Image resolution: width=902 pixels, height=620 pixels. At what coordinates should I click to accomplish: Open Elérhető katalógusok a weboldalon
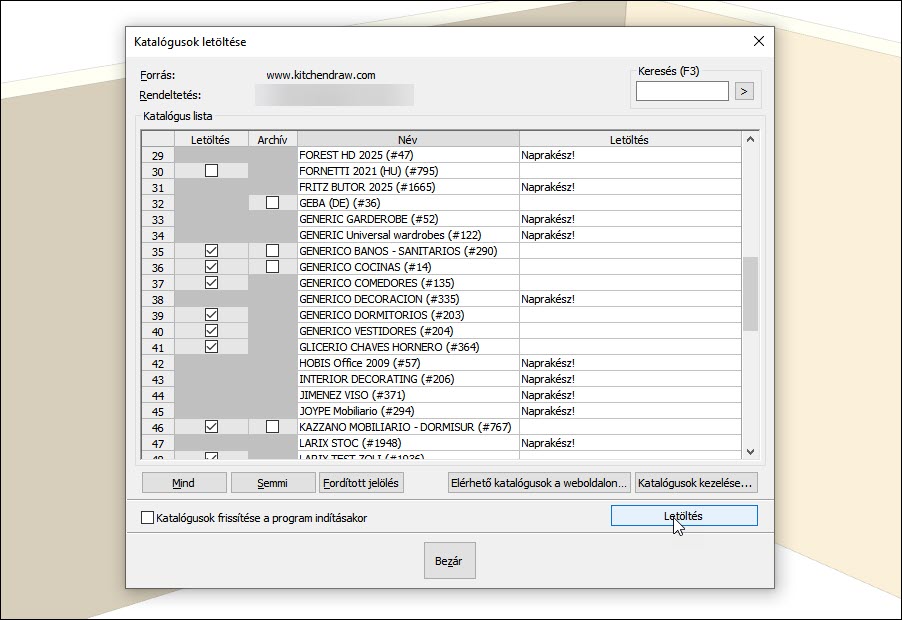(539, 483)
